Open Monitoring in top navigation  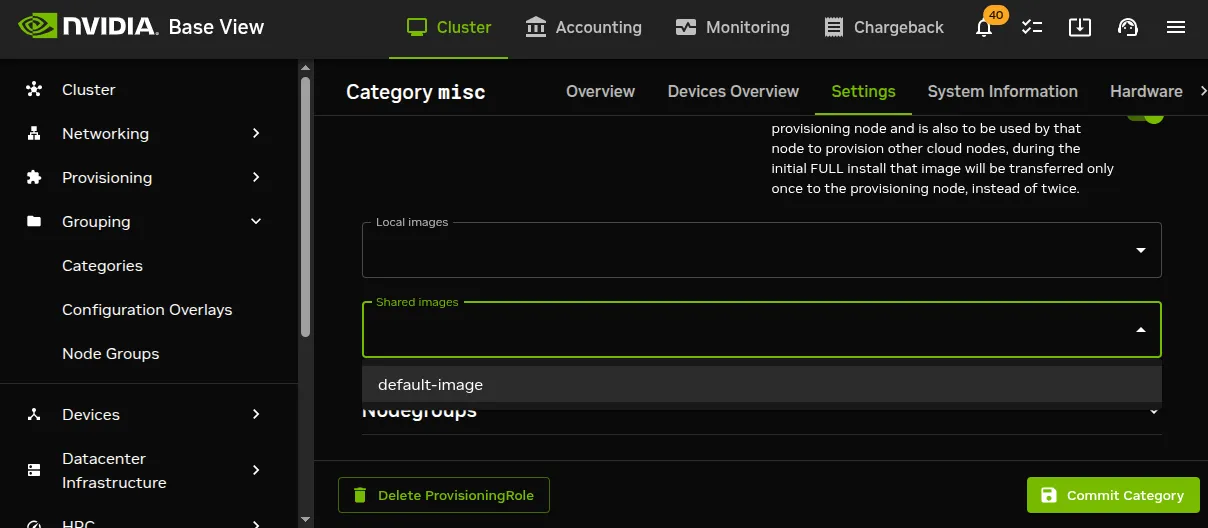[x=732, y=28]
